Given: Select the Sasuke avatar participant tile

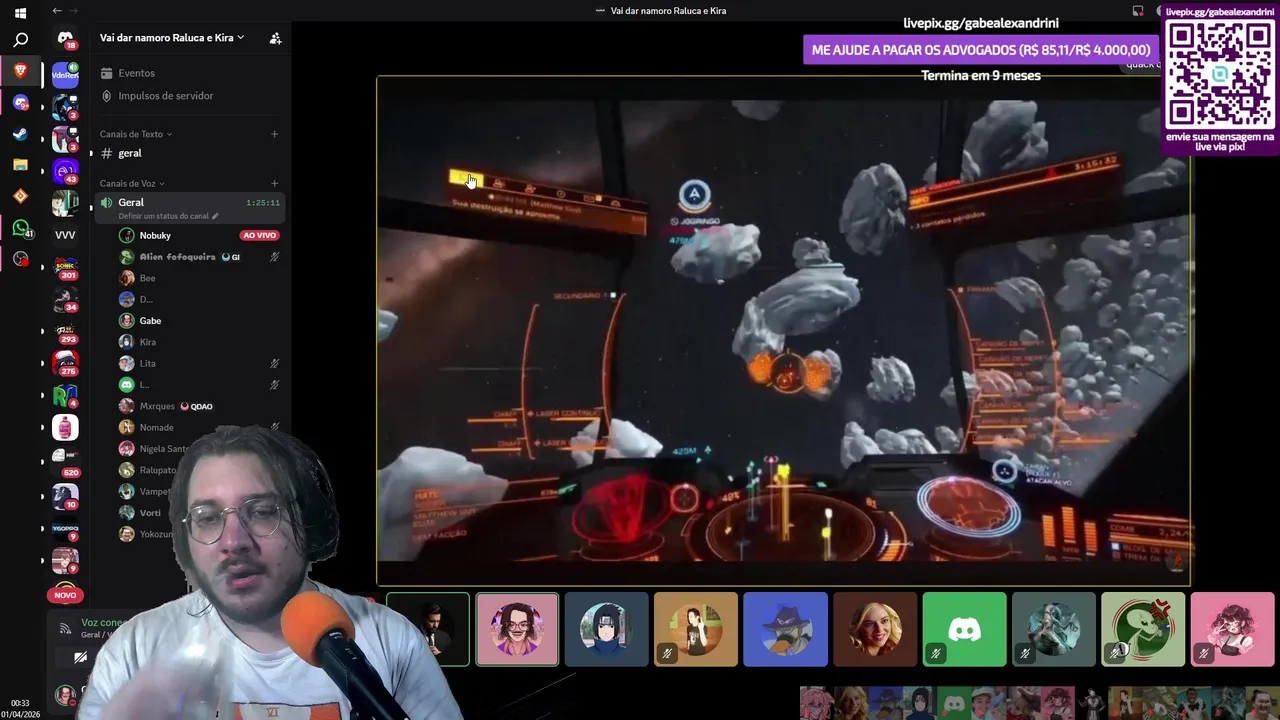Looking at the screenshot, I should 606,629.
